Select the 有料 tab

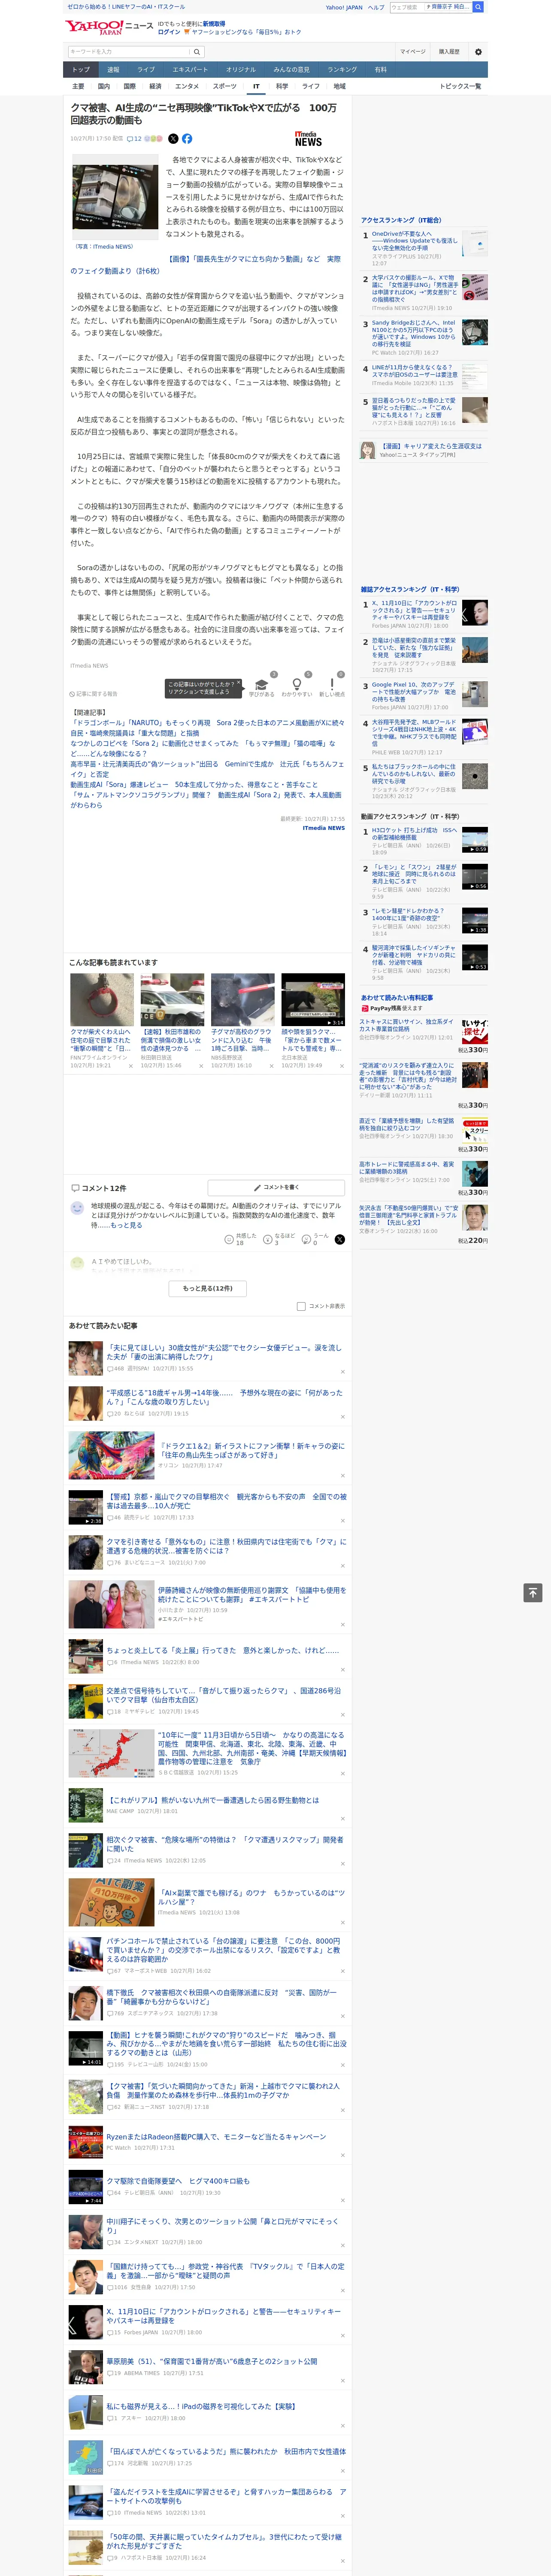click(x=381, y=70)
